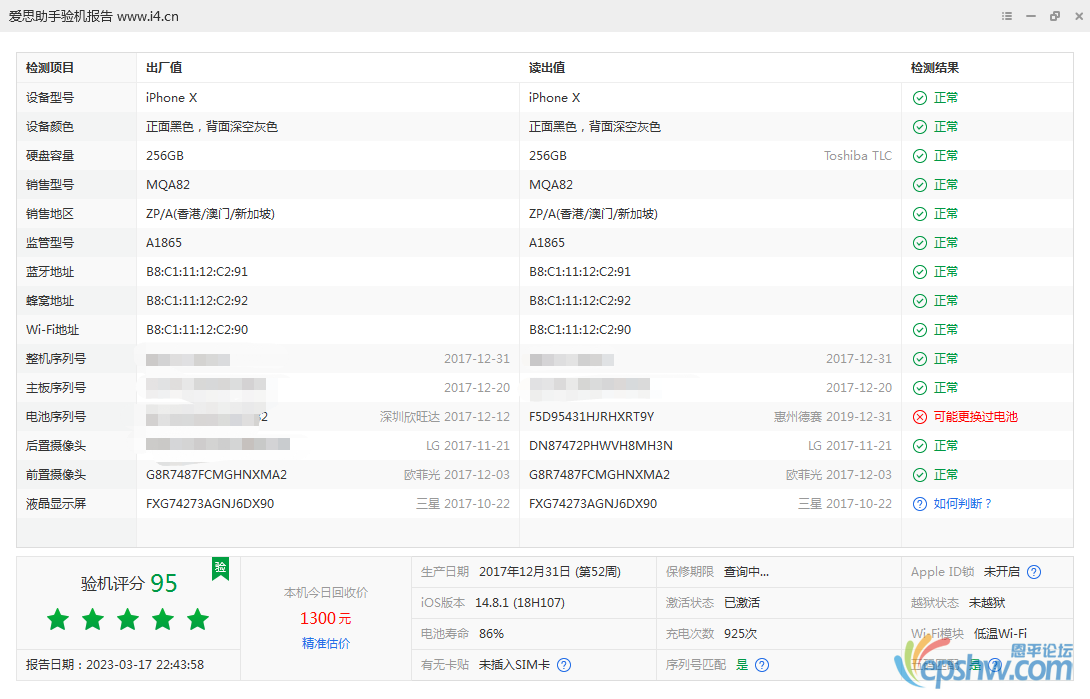
Task: Click green check icon in 销售型号 row
Action: tap(920, 185)
